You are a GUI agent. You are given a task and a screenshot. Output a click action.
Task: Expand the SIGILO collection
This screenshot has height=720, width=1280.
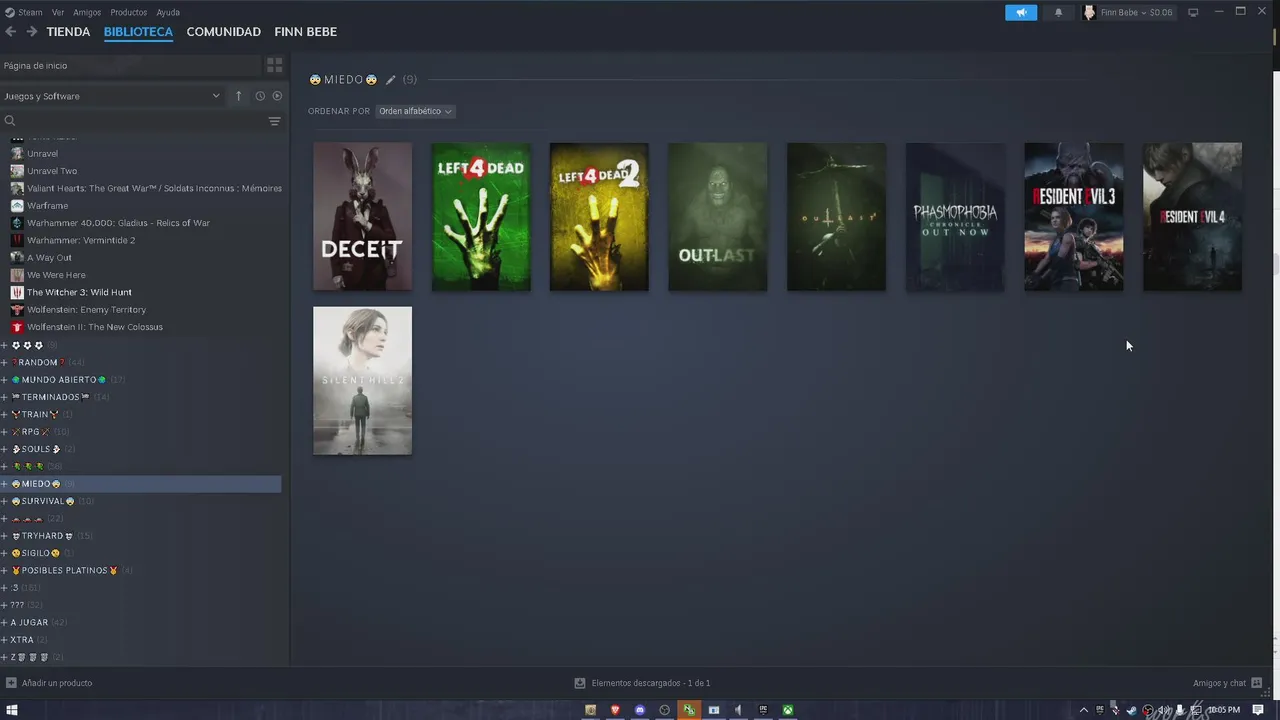4,553
